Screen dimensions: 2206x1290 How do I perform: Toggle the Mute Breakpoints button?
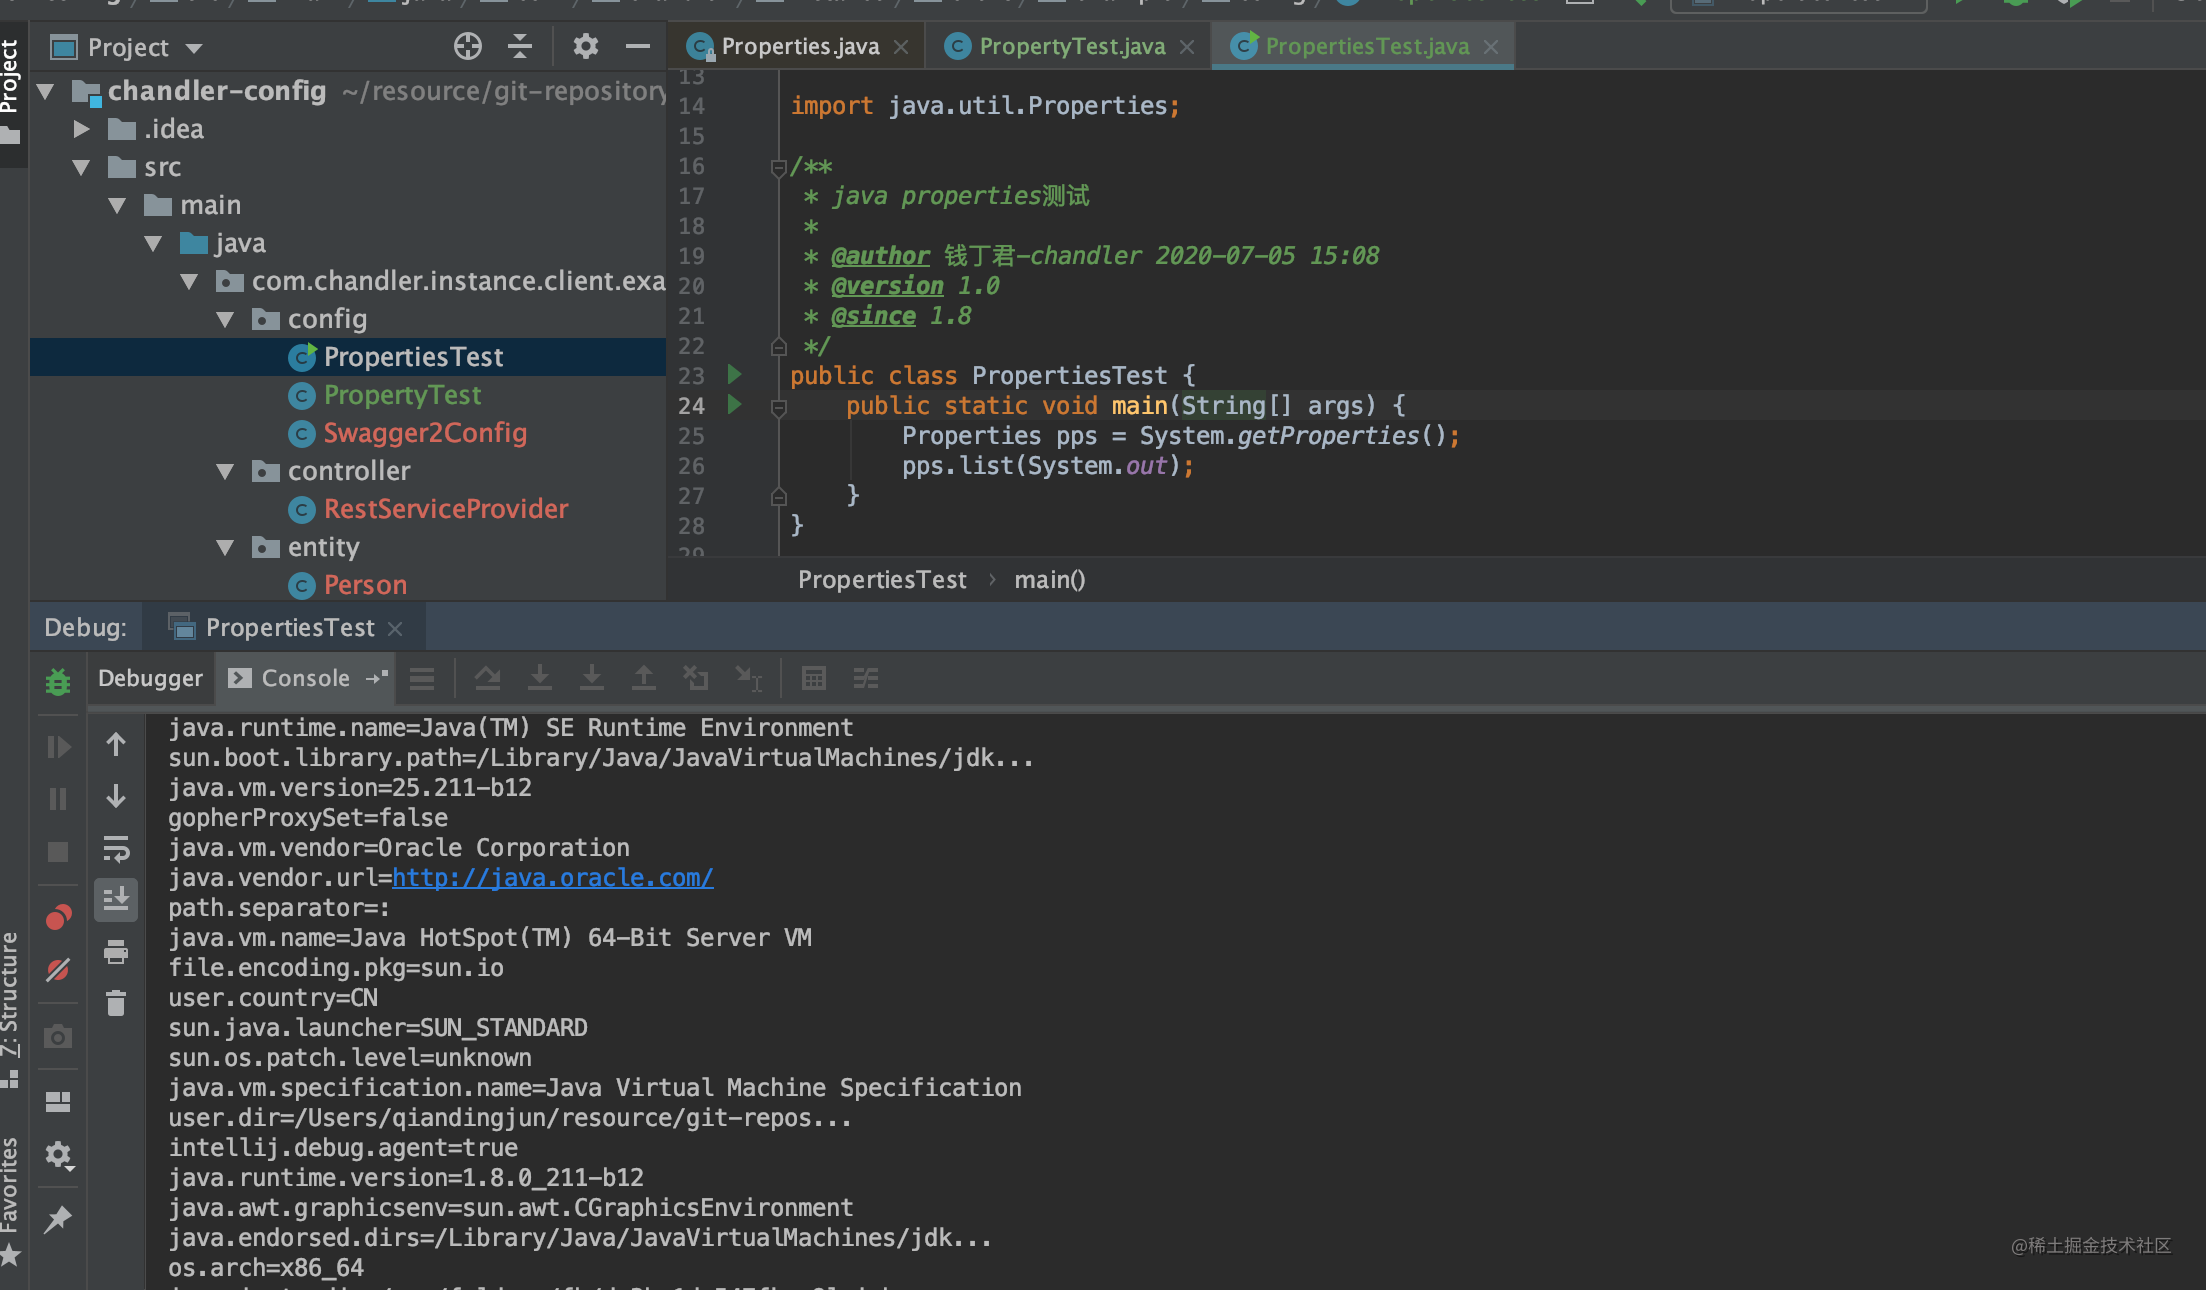point(58,970)
